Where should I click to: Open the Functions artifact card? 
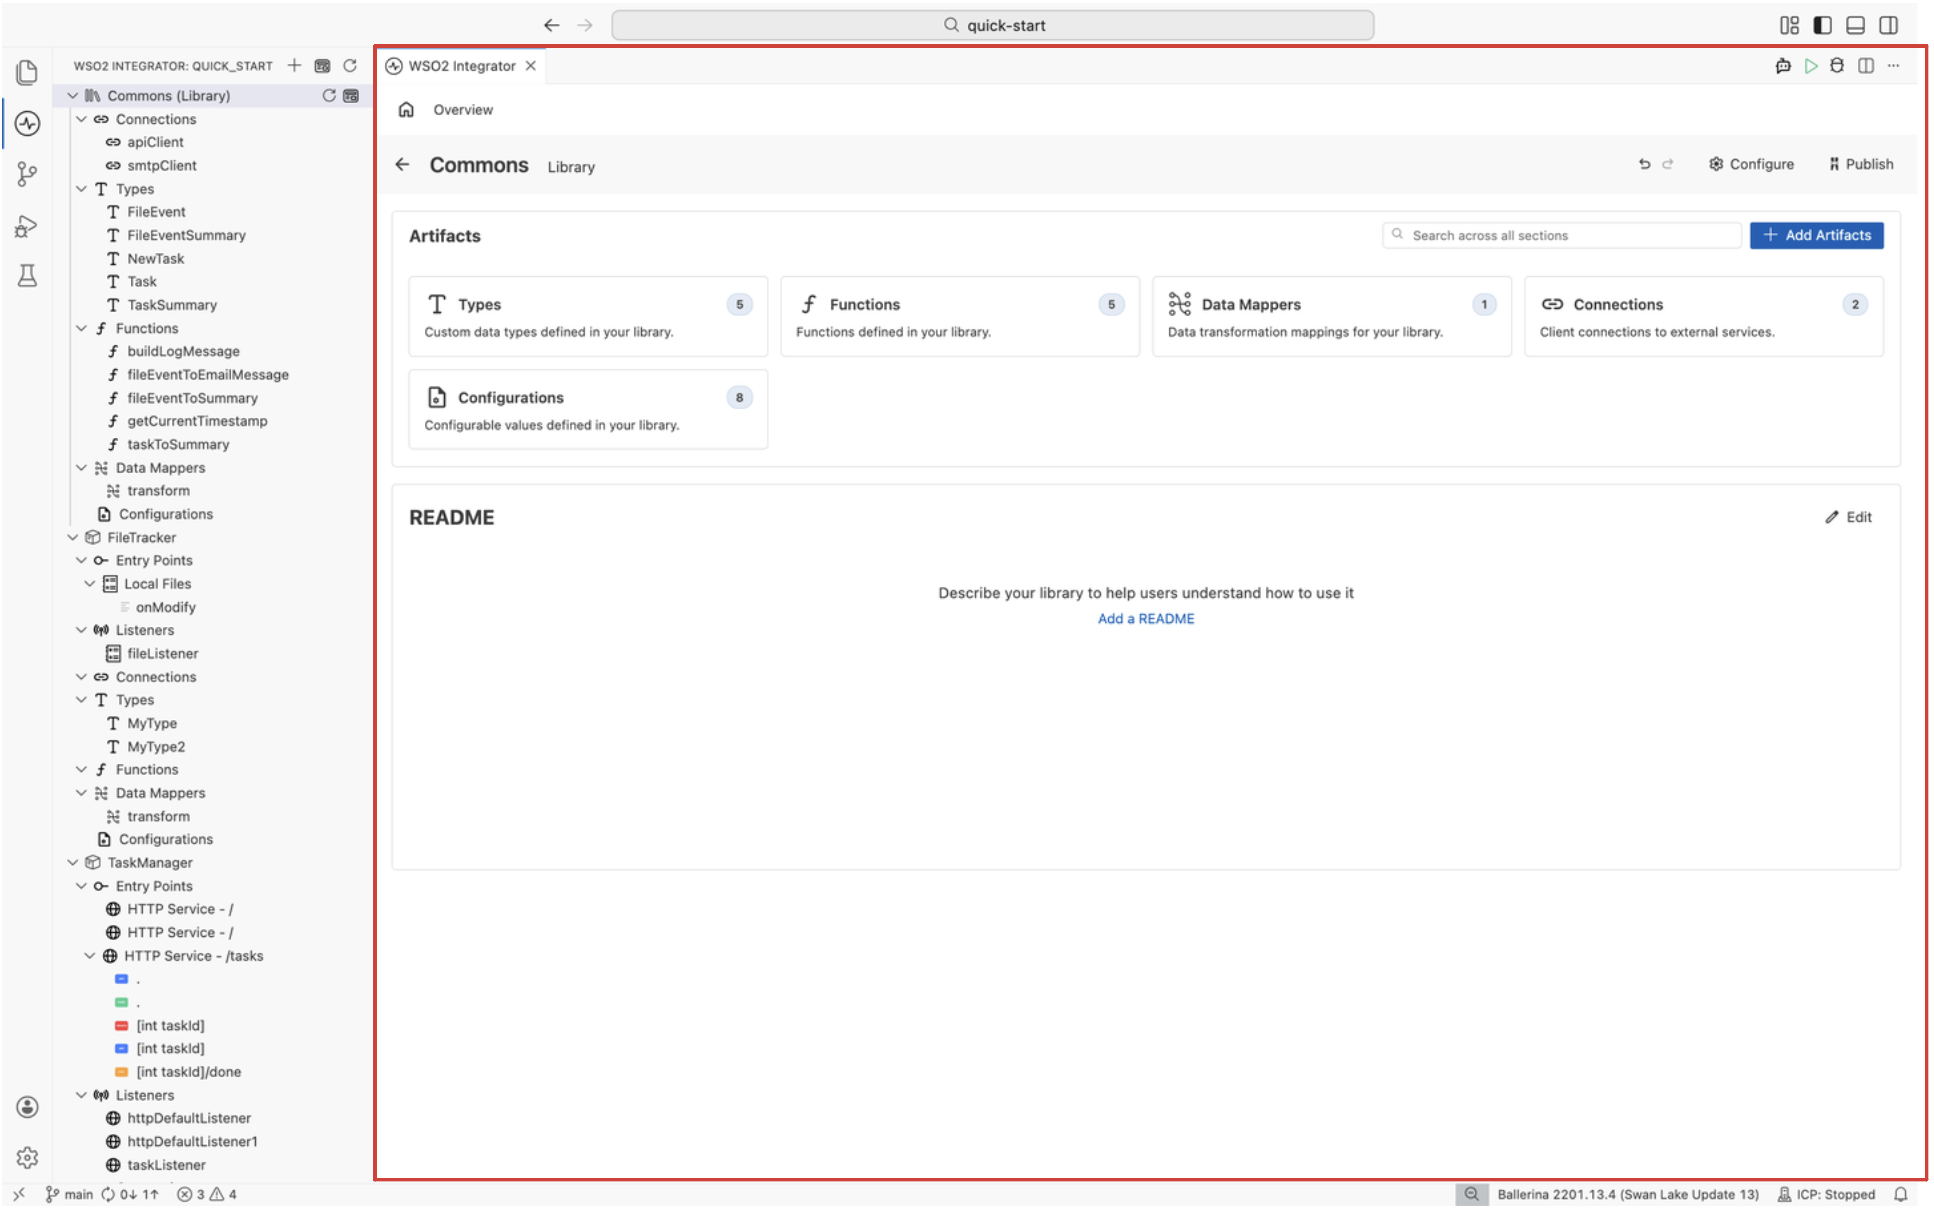[960, 316]
